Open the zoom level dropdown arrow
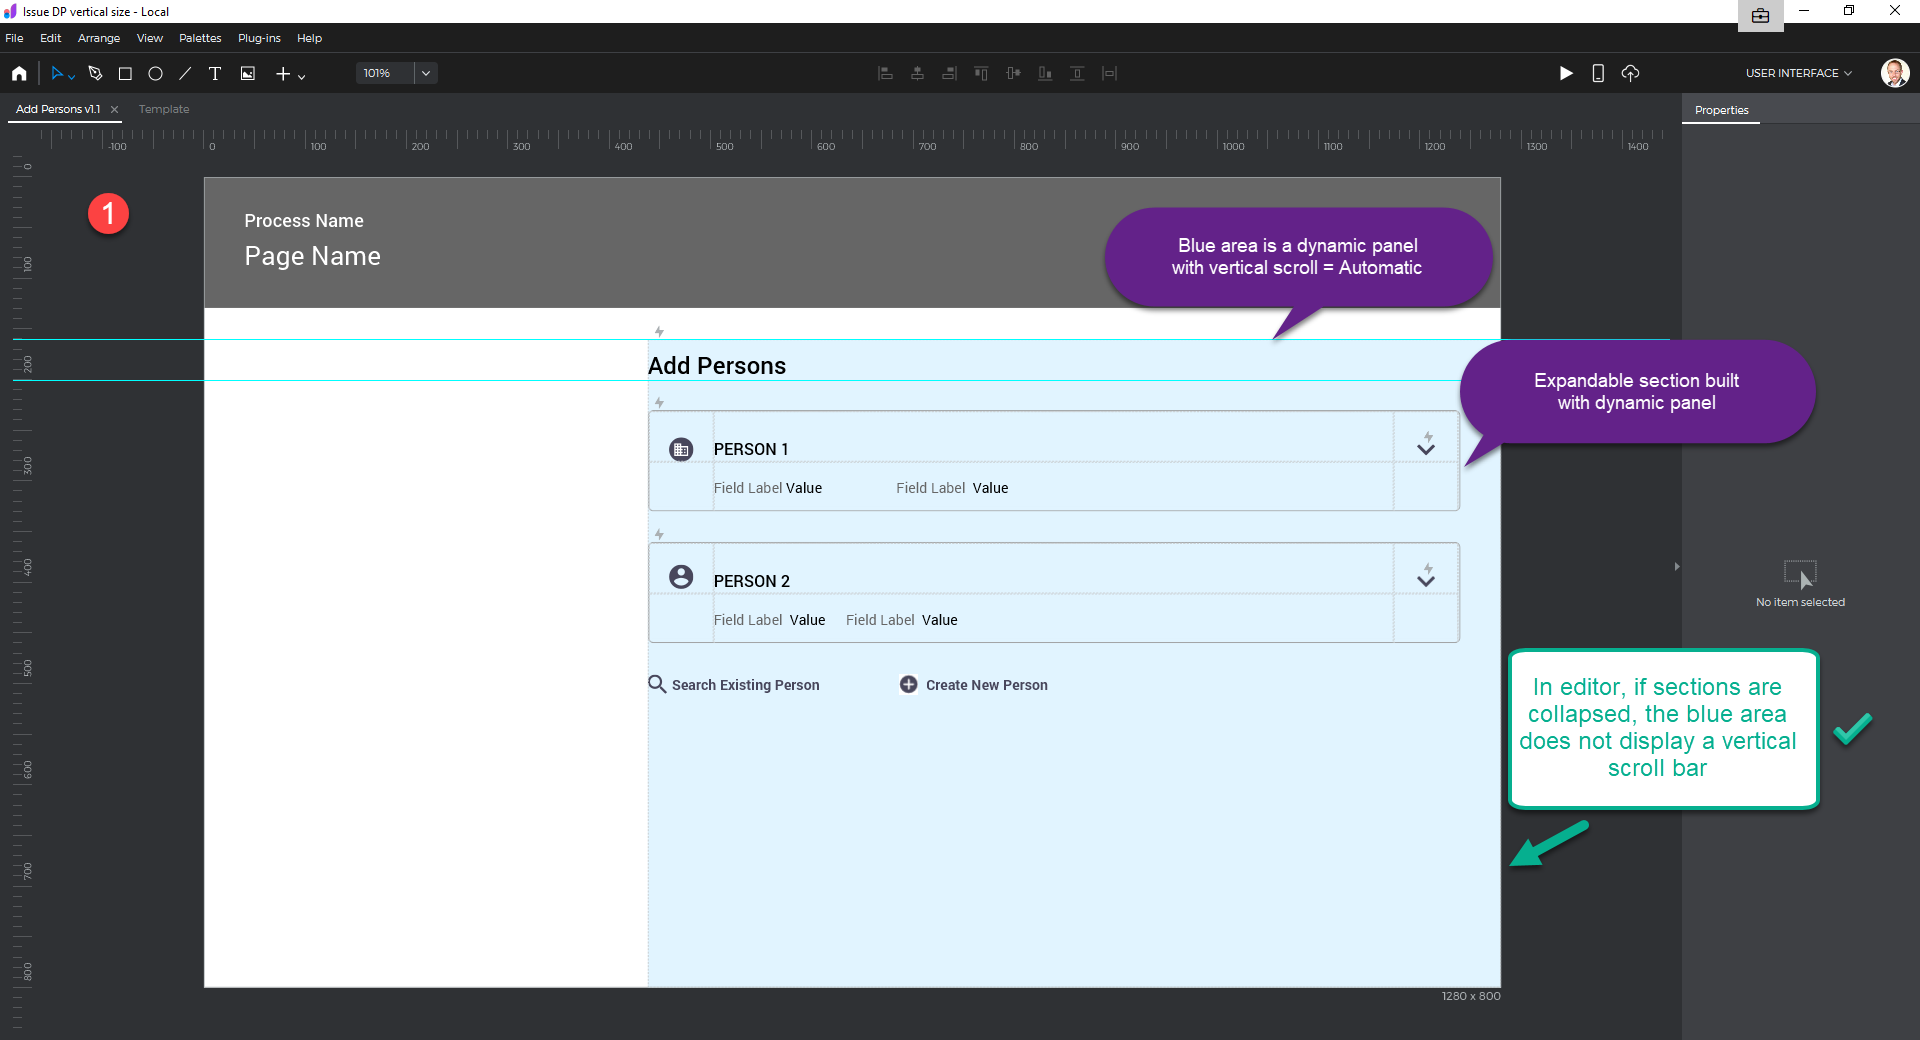The height and width of the screenshot is (1040, 1920). click(426, 73)
